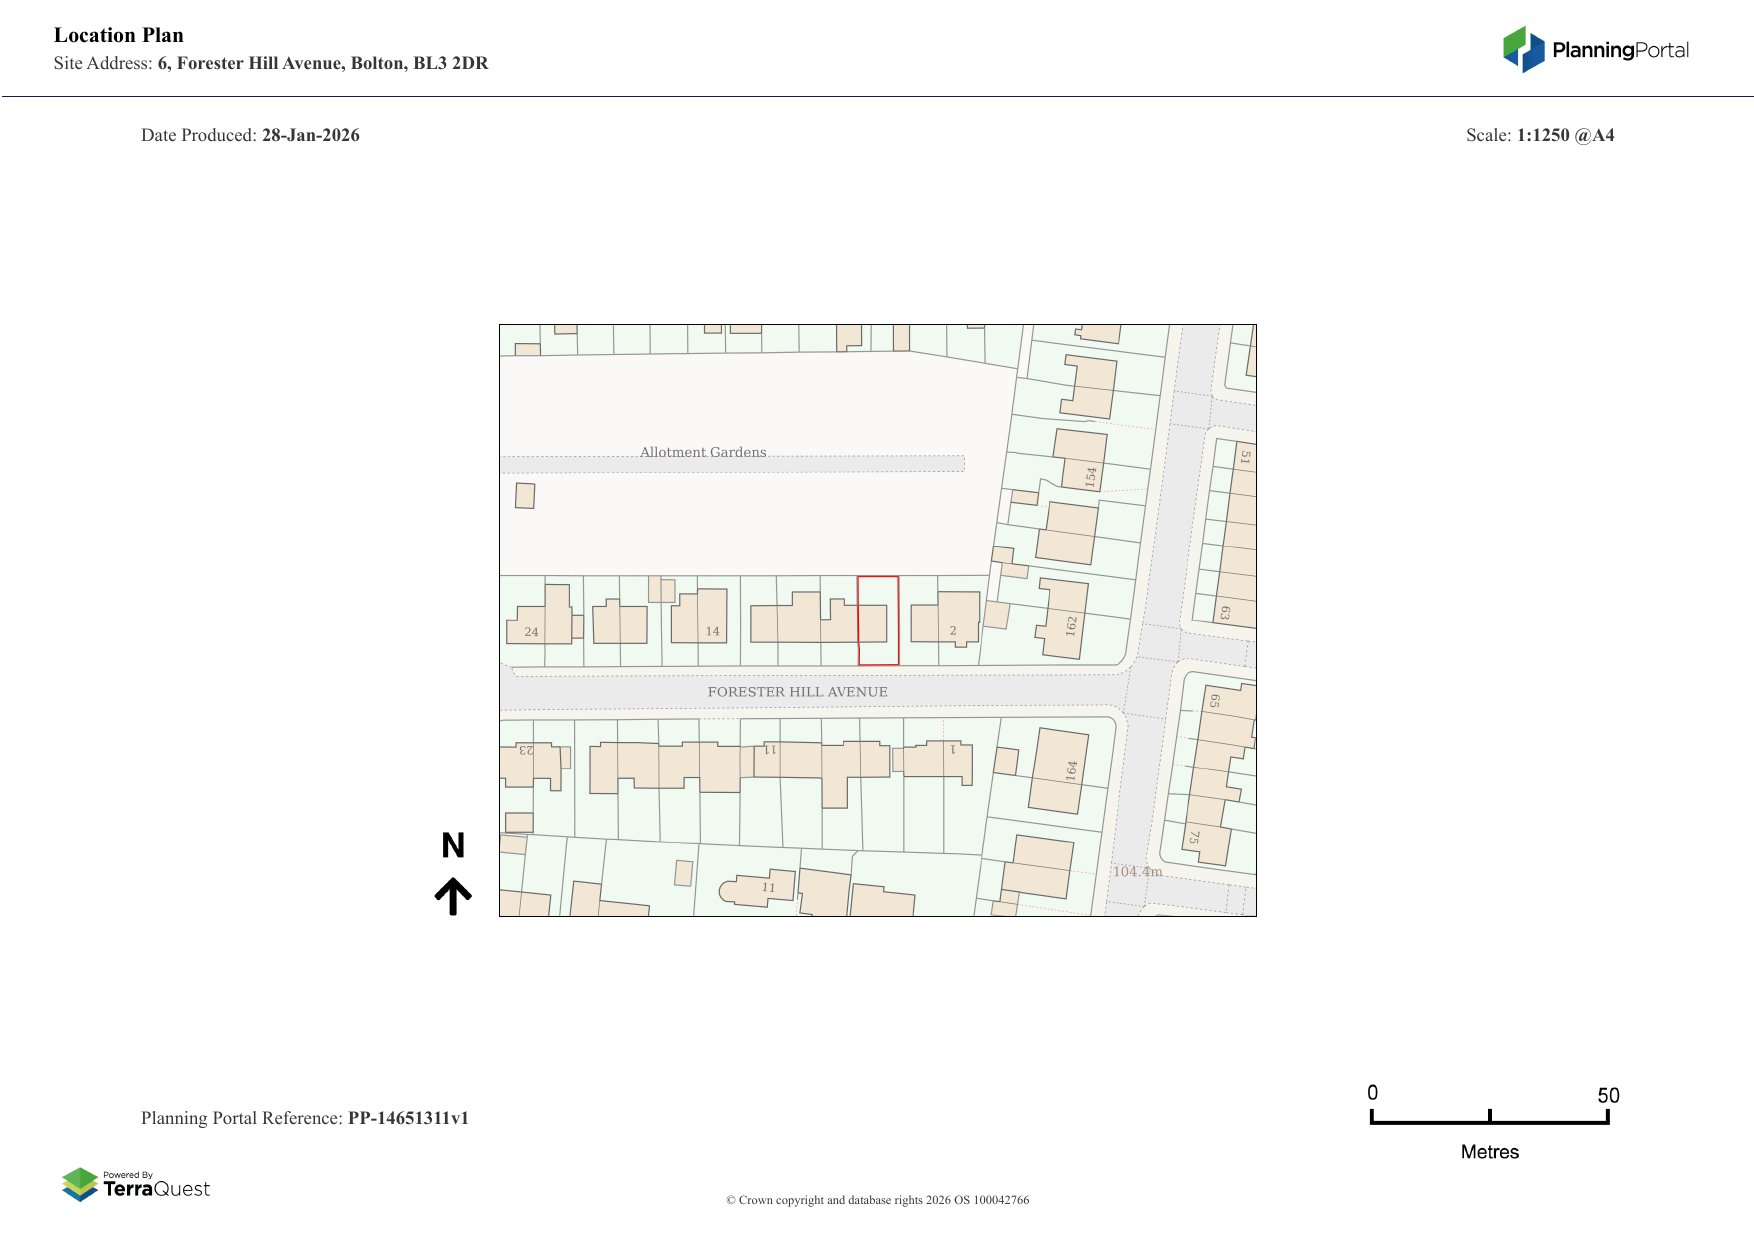
Task: Click the site address text
Action: coord(322,63)
